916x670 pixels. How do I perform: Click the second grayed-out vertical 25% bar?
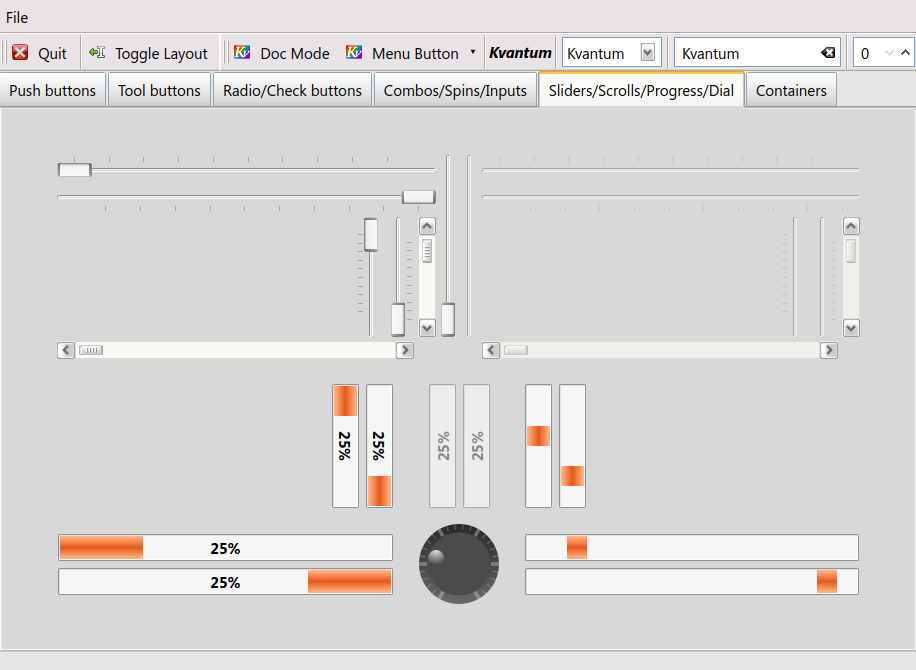pos(476,446)
